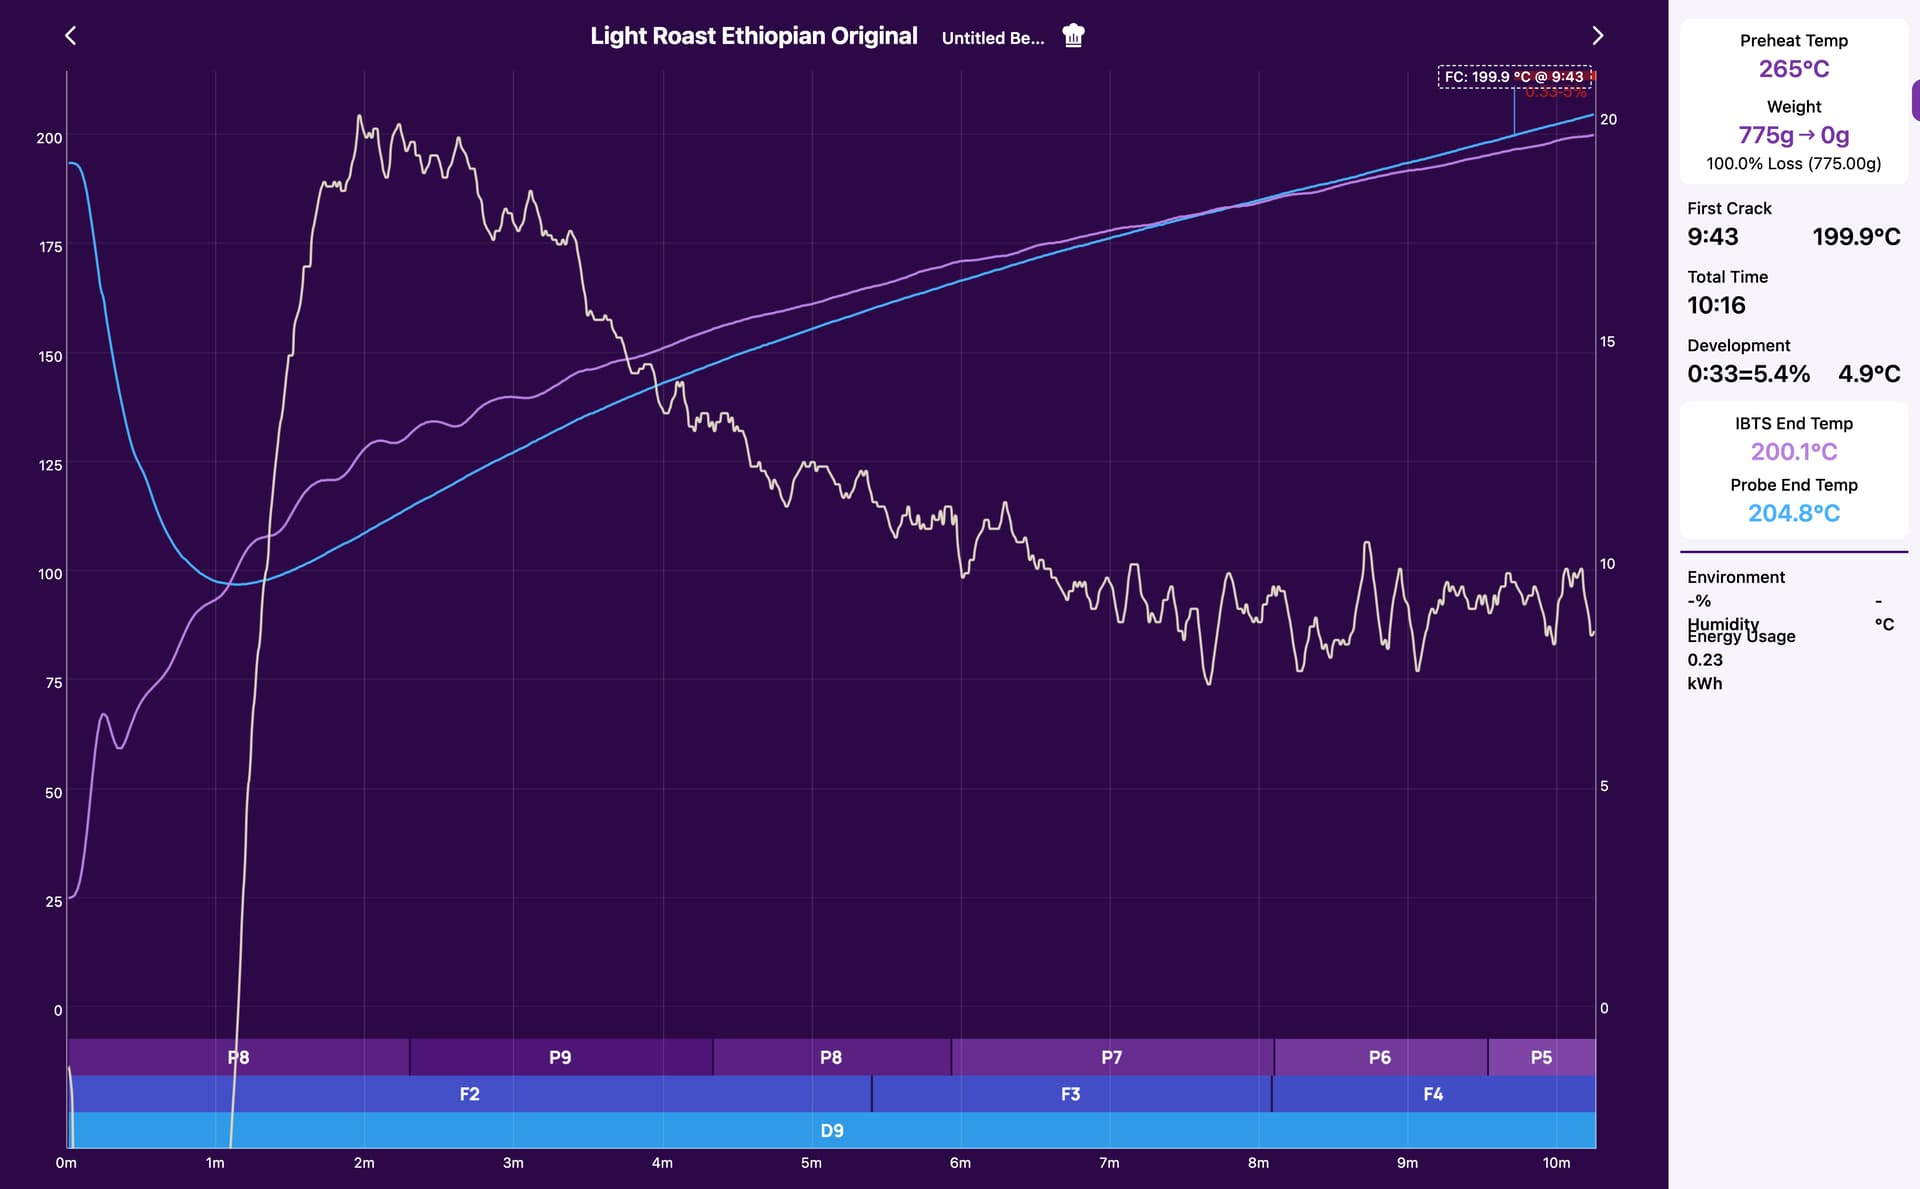
Task: Select the P6 power segment
Action: point(1380,1057)
